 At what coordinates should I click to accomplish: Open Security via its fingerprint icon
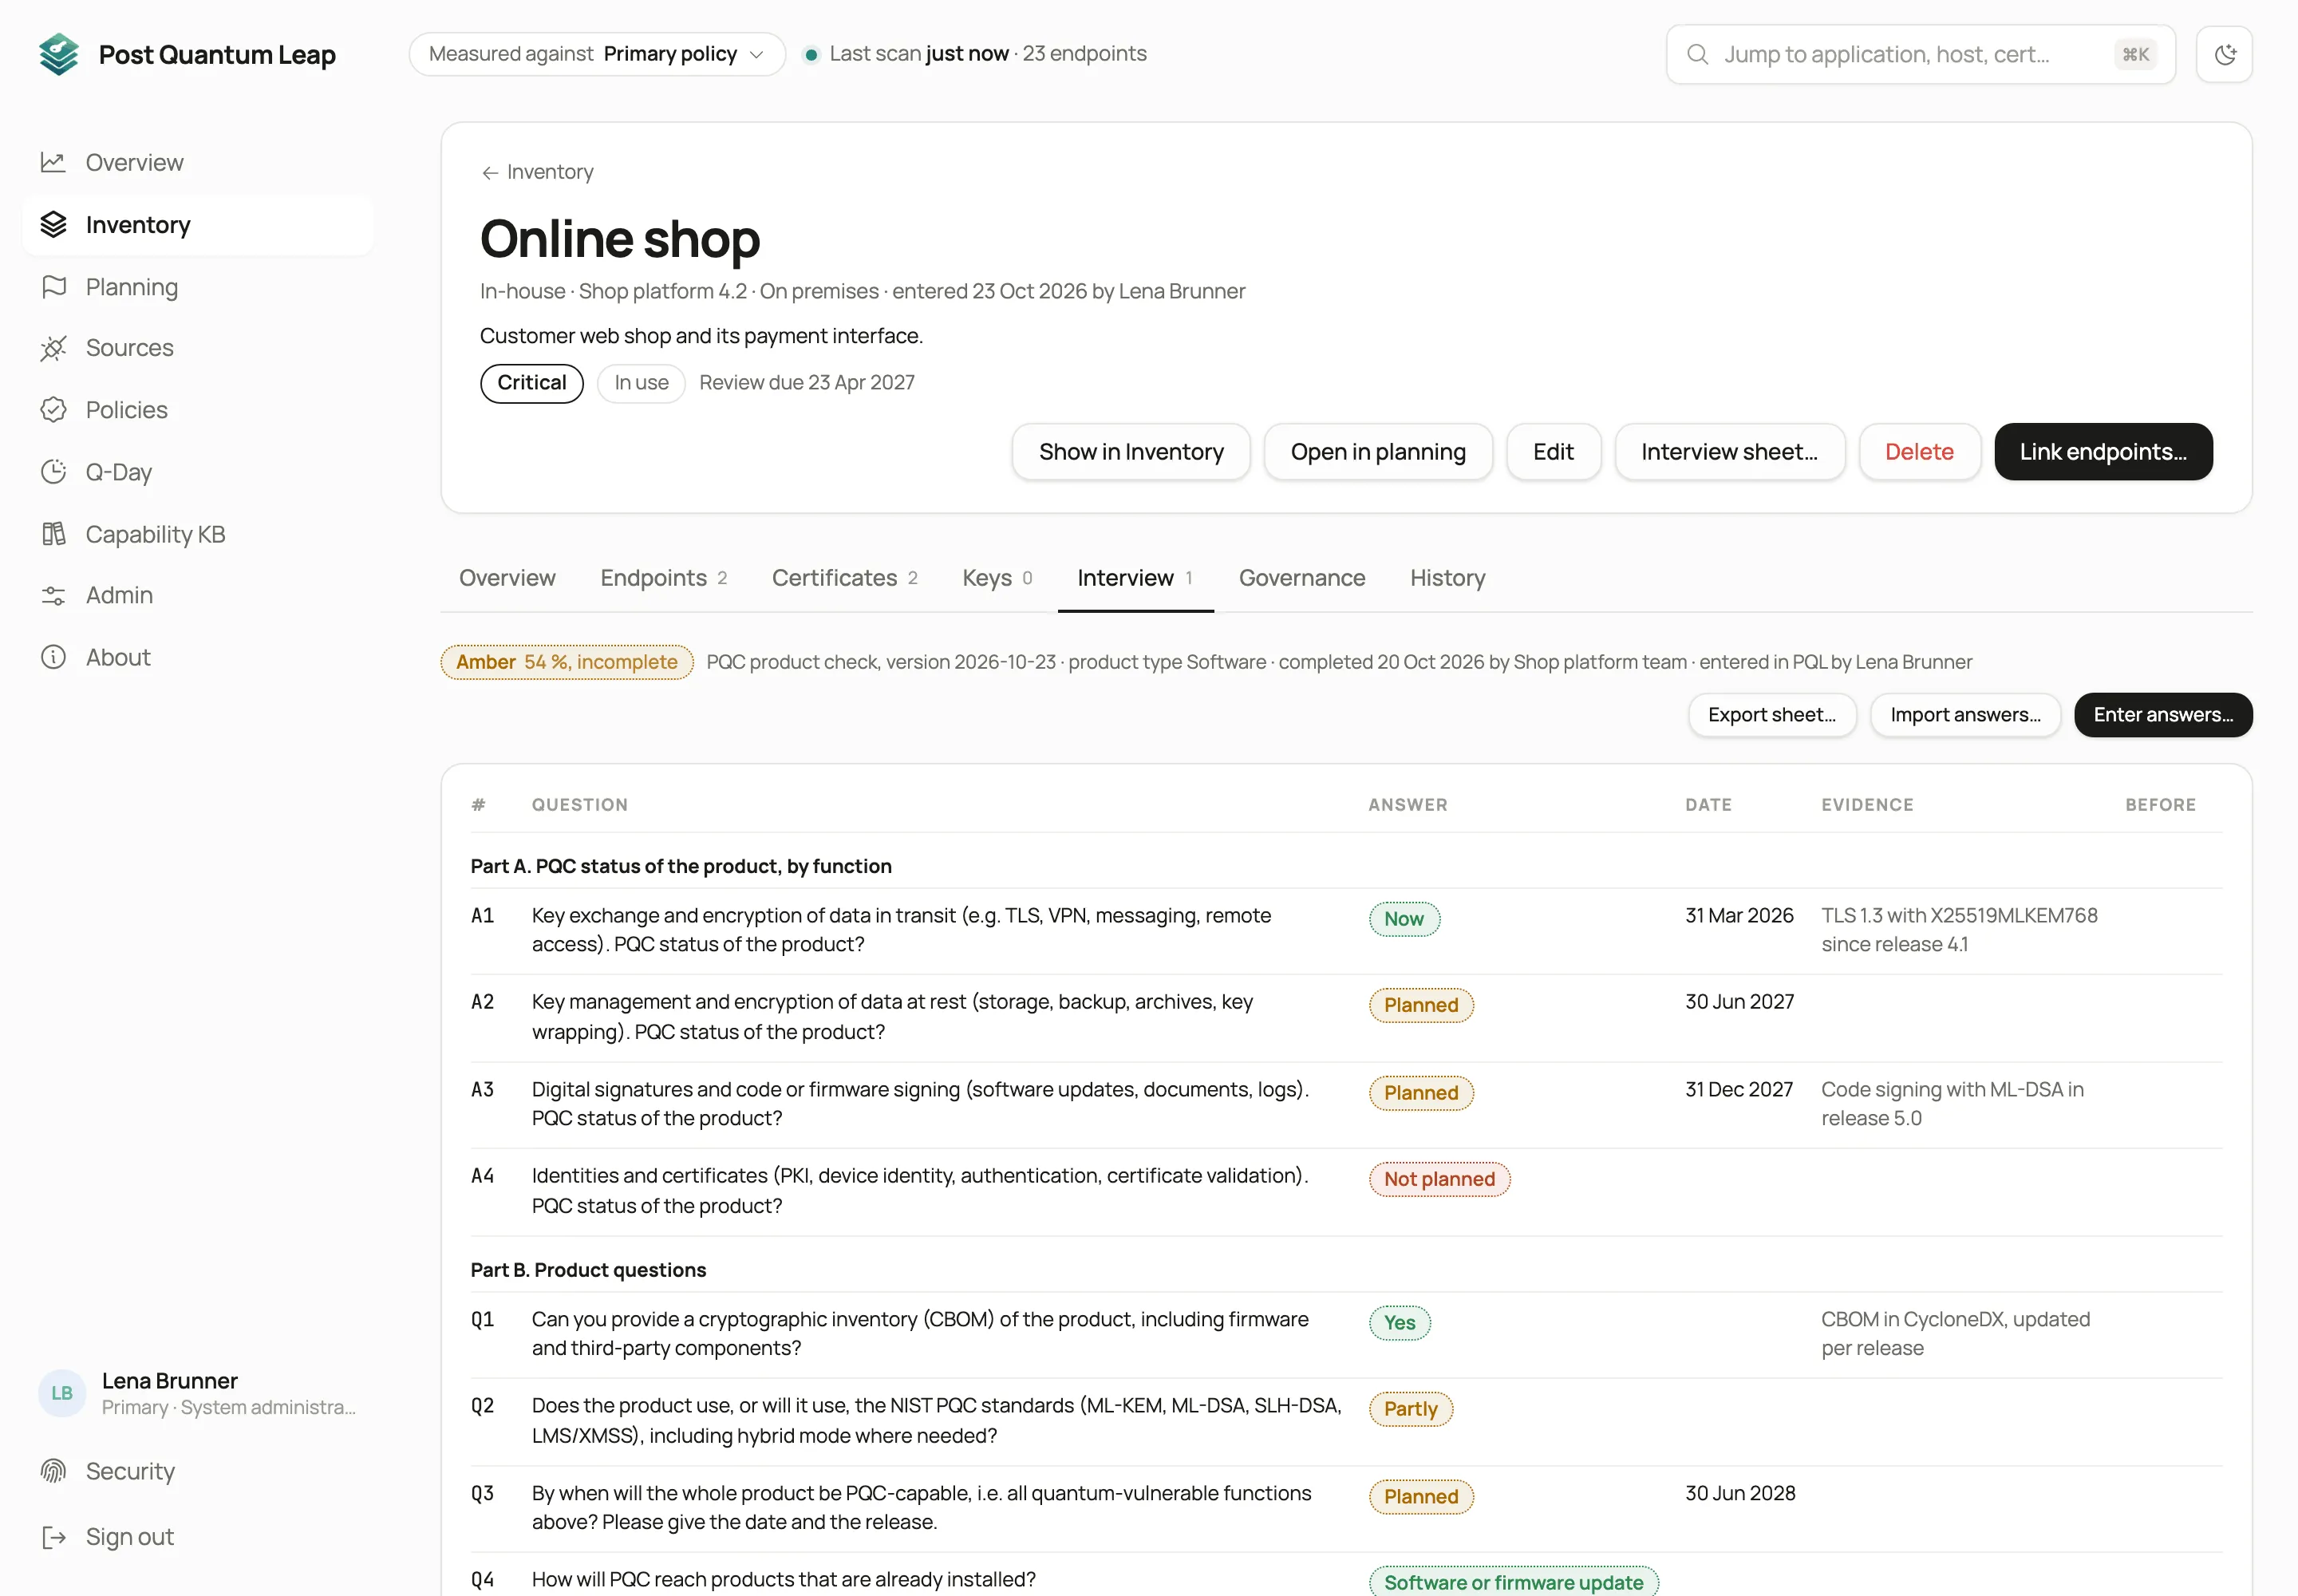coord(53,1471)
